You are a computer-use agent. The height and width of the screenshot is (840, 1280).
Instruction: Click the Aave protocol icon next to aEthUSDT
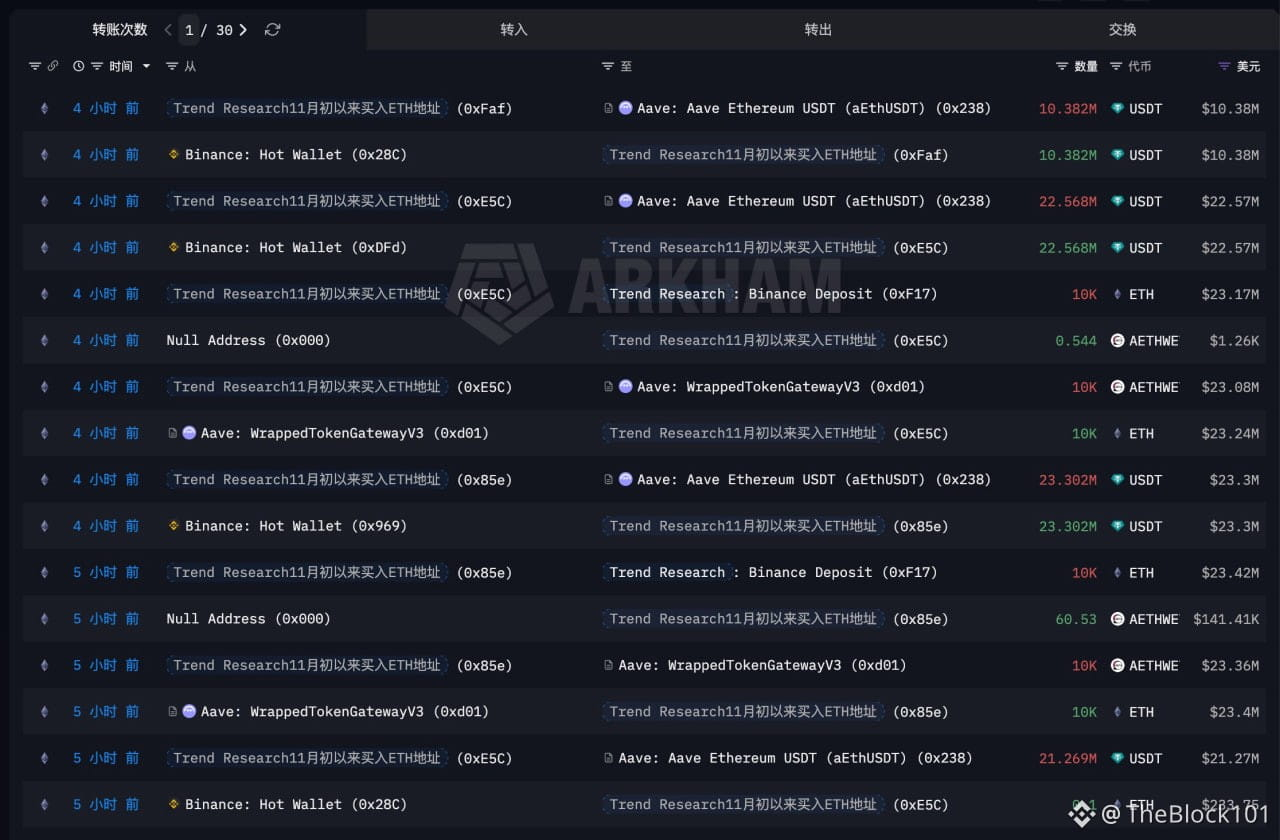[625, 108]
